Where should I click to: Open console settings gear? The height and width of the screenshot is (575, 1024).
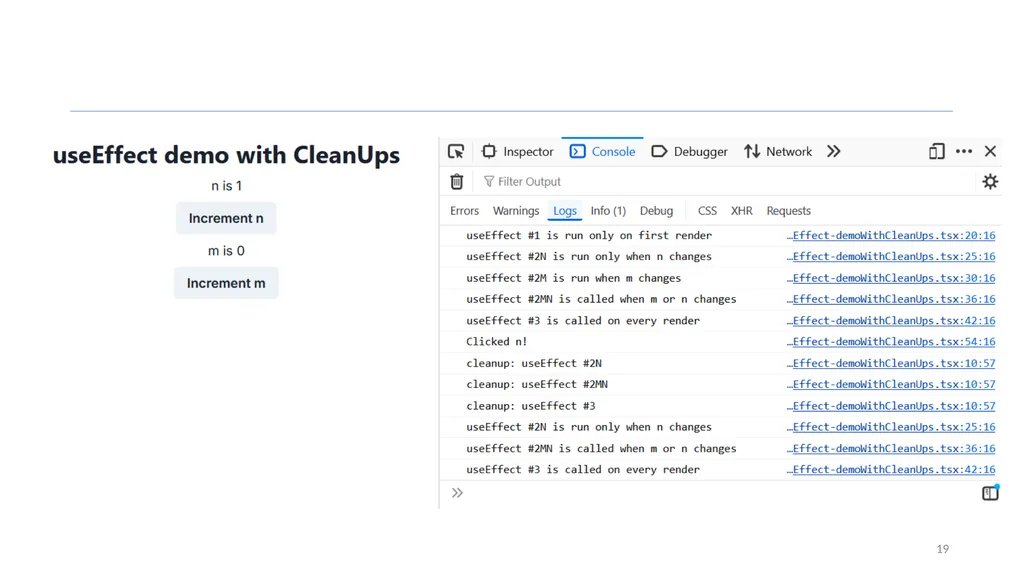tap(990, 182)
